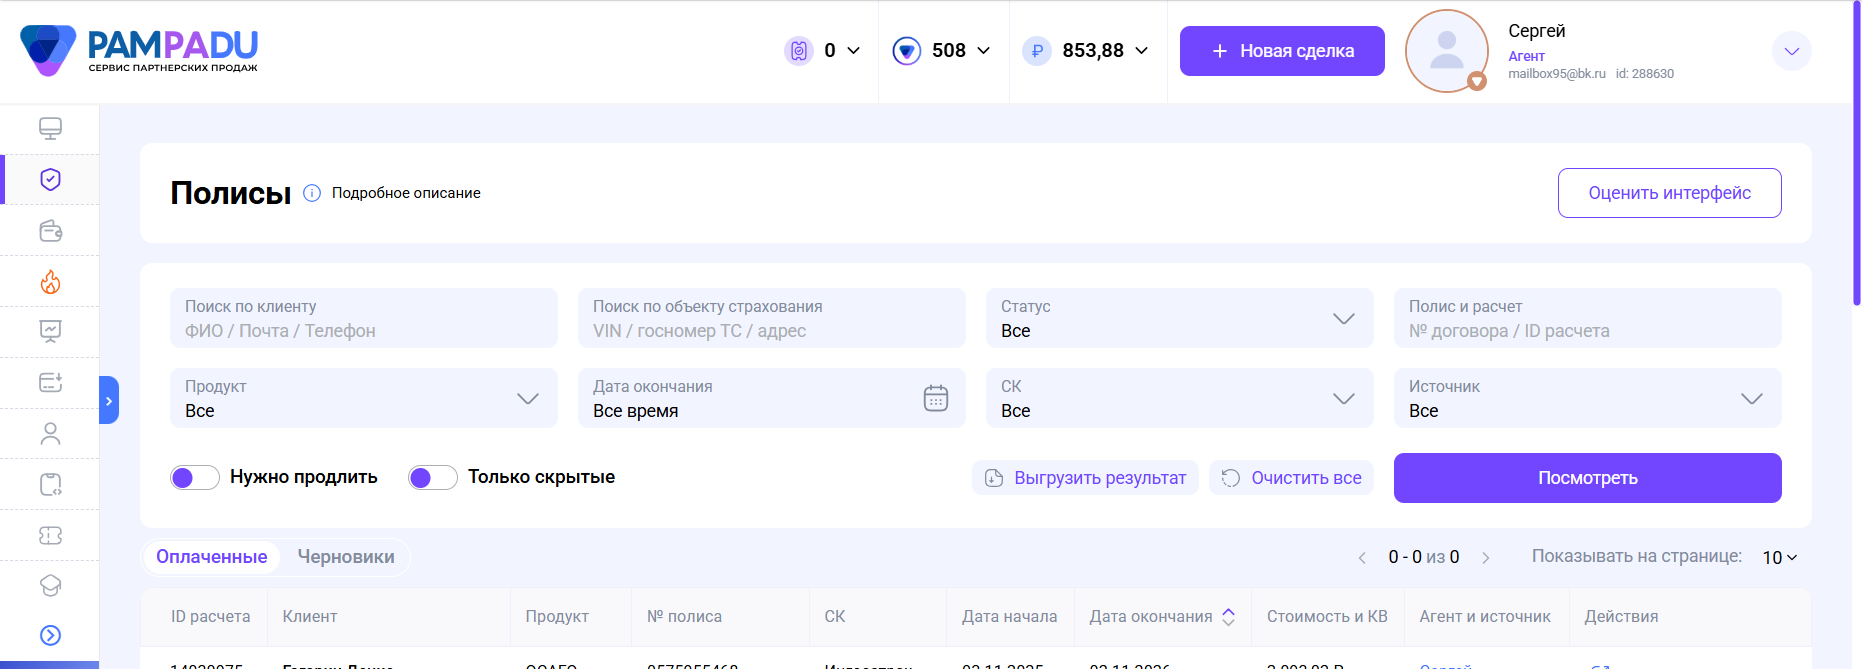The height and width of the screenshot is (669, 1871).
Task: Open the Подробное описание link
Action: click(x=406, y=193)
